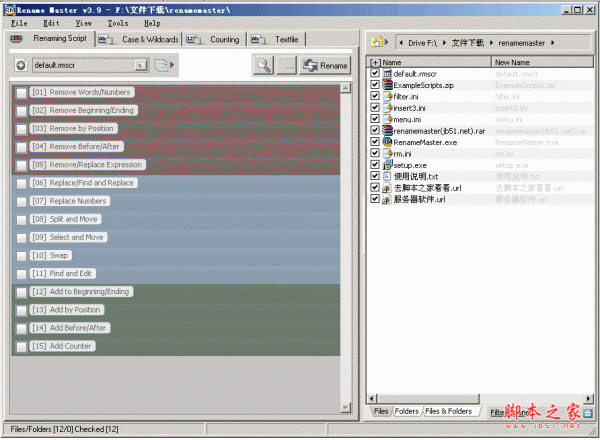Viewport: 600px width, 440px height.
Task: Click the Case & Wildcards tab icon
Action: coord(105,39)
